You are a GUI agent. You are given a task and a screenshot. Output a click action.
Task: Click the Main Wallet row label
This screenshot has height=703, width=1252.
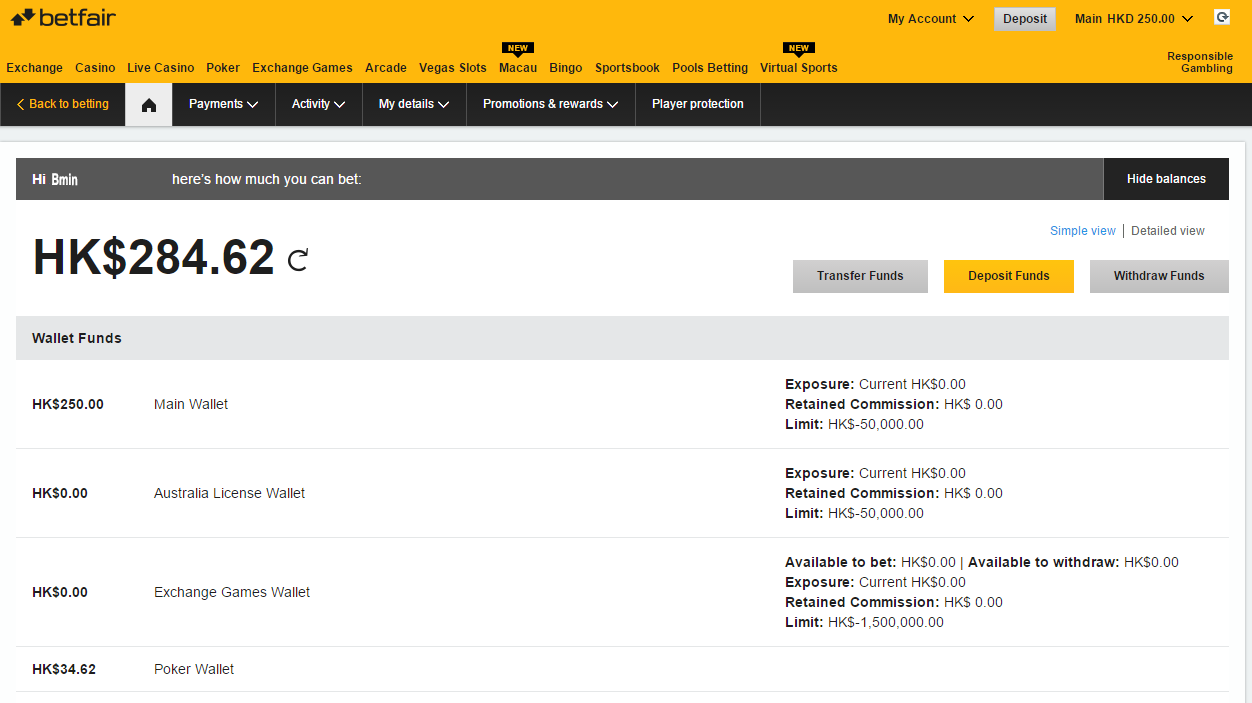191,405
